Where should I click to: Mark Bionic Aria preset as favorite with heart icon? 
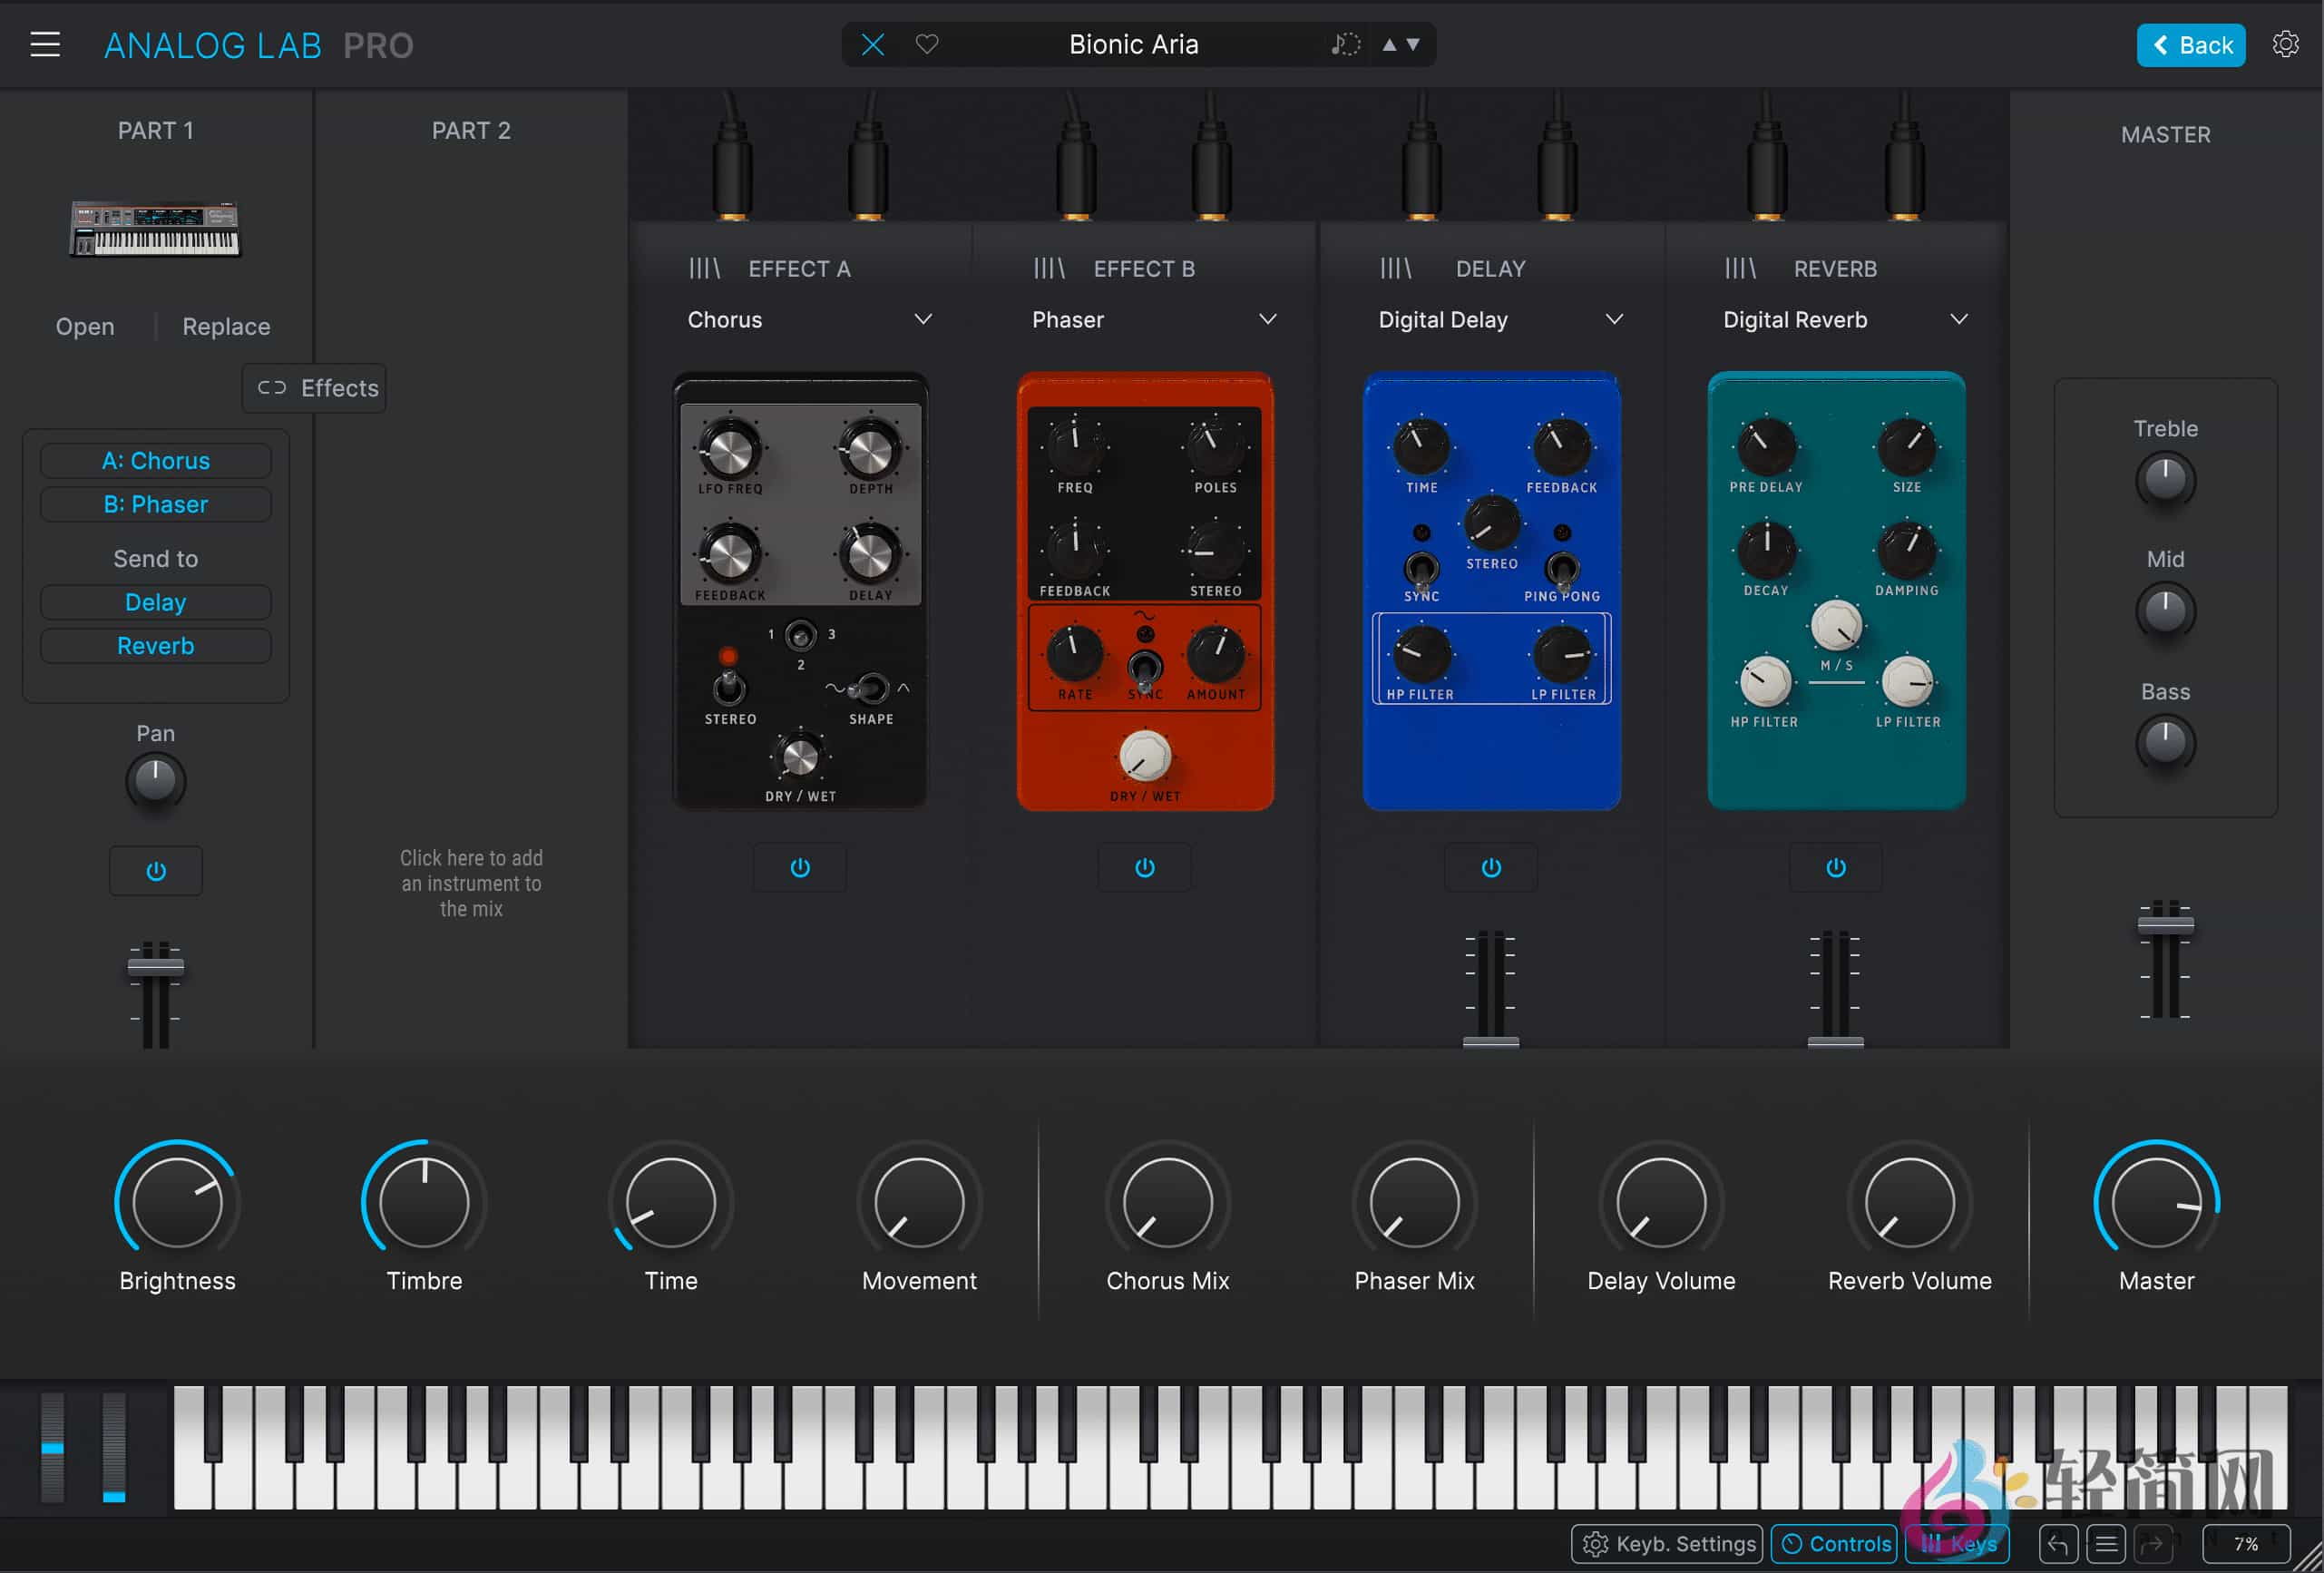pyautogui.click(x=927, y=44)
